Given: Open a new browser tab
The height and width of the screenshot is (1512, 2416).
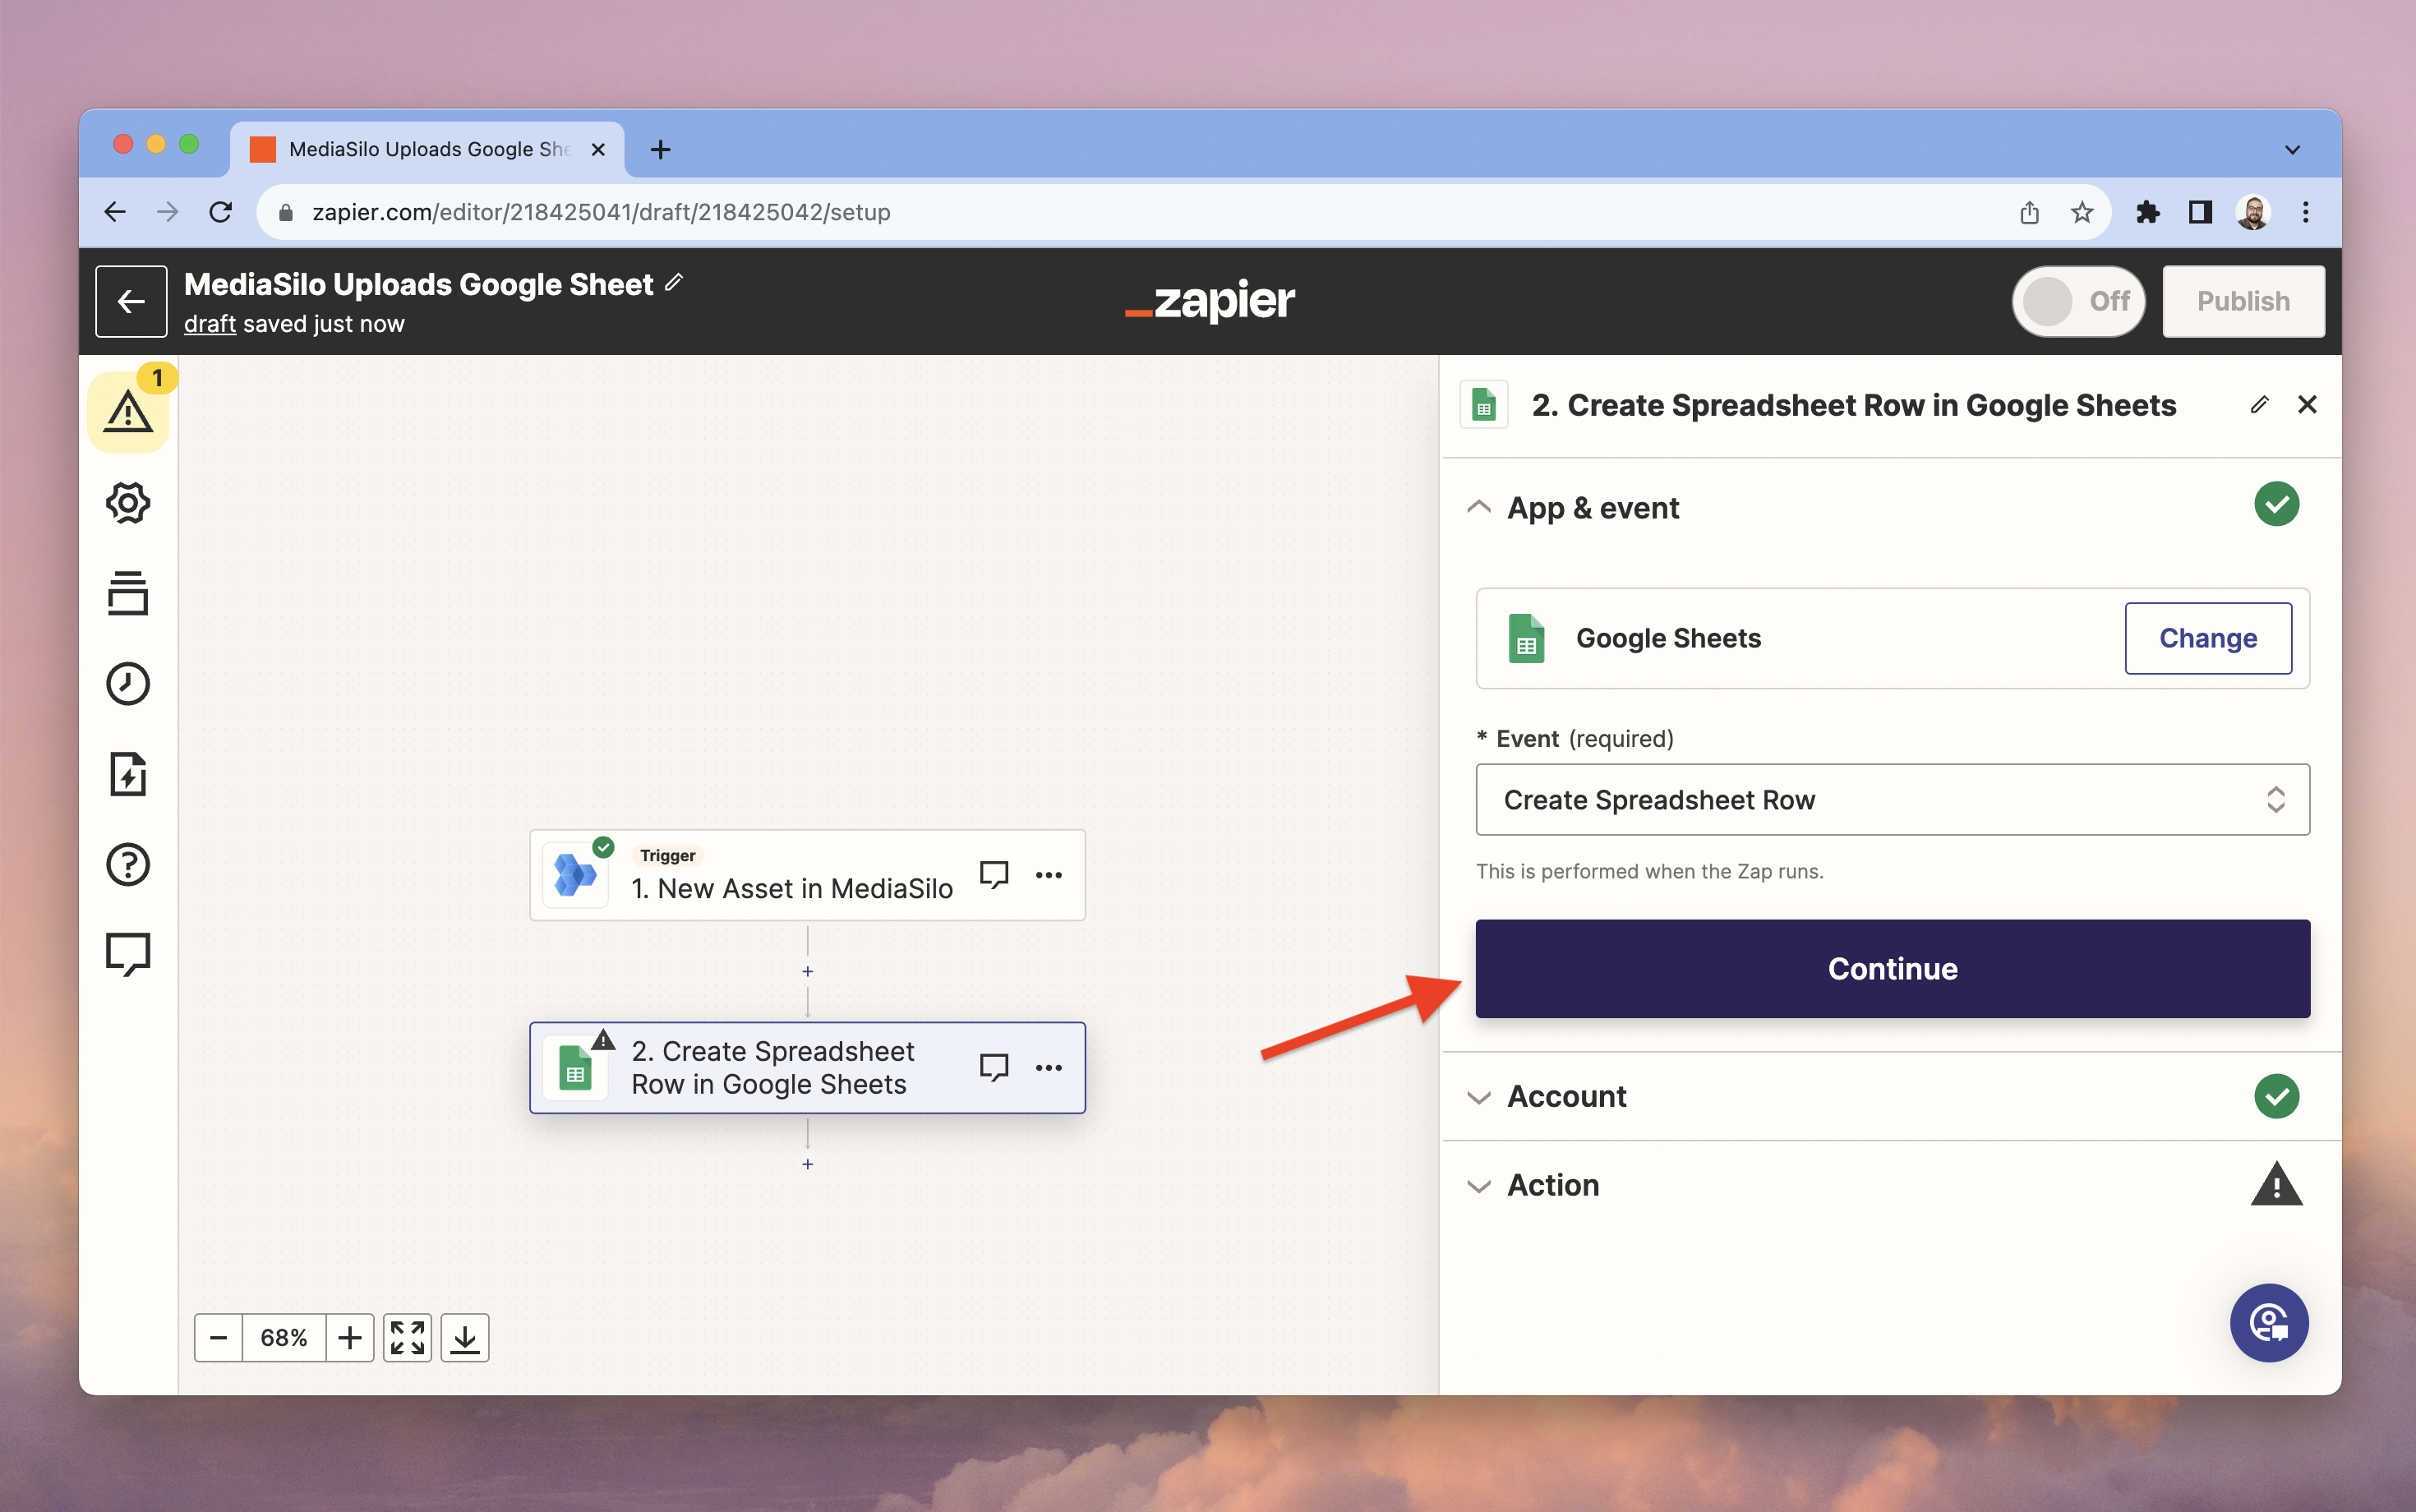Looking at the screenshot, I should click(x=660, y=150).
